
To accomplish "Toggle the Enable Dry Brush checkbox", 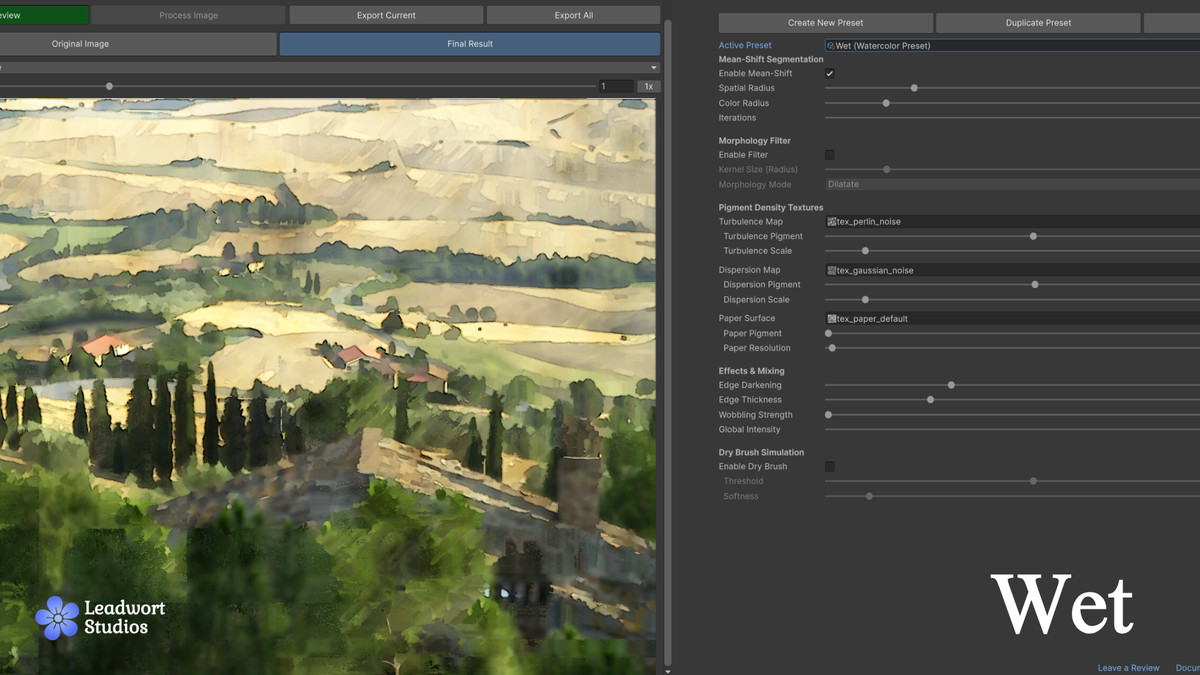I will click(830, 467).
